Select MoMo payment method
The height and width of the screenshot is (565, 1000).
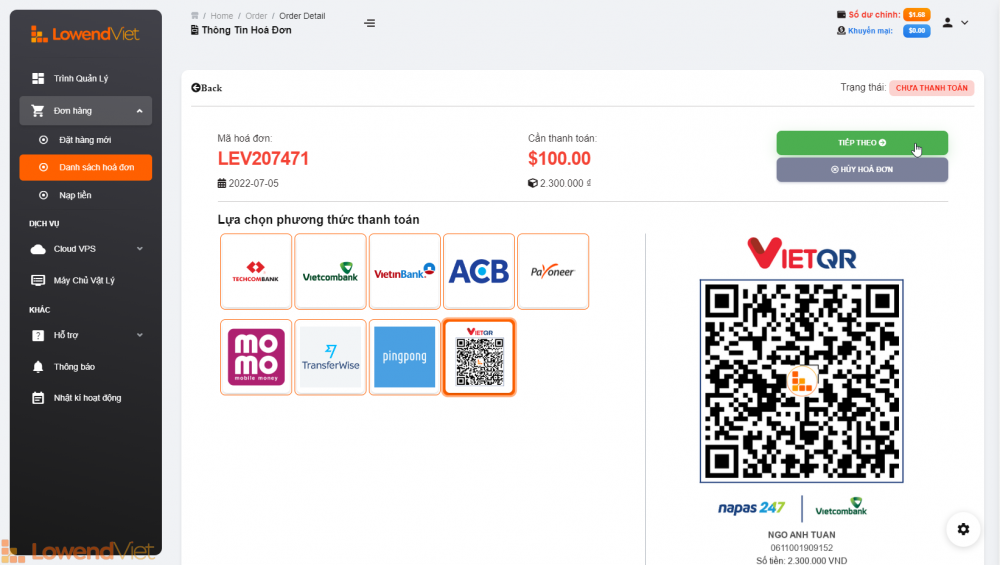(256, 357)
